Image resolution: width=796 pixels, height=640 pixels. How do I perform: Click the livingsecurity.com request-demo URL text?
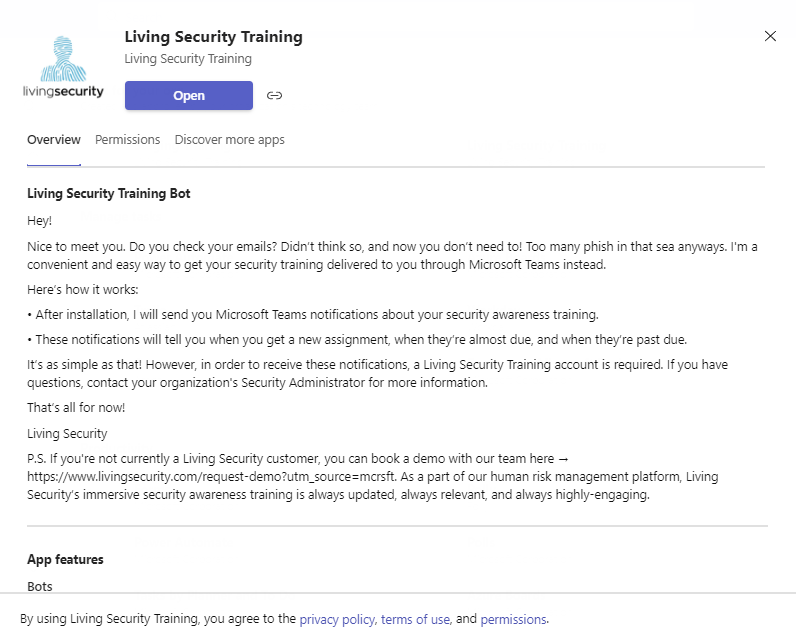[211, 477]
